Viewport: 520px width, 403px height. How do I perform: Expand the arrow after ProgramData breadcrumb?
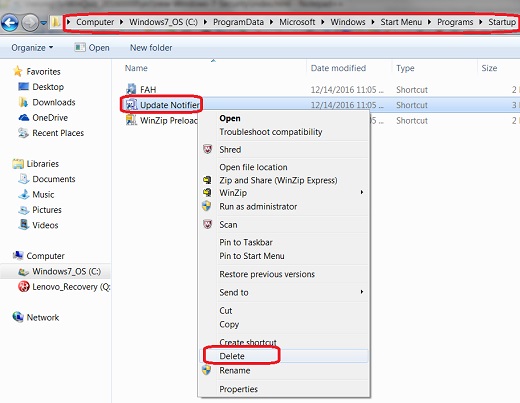pos(271,22)
